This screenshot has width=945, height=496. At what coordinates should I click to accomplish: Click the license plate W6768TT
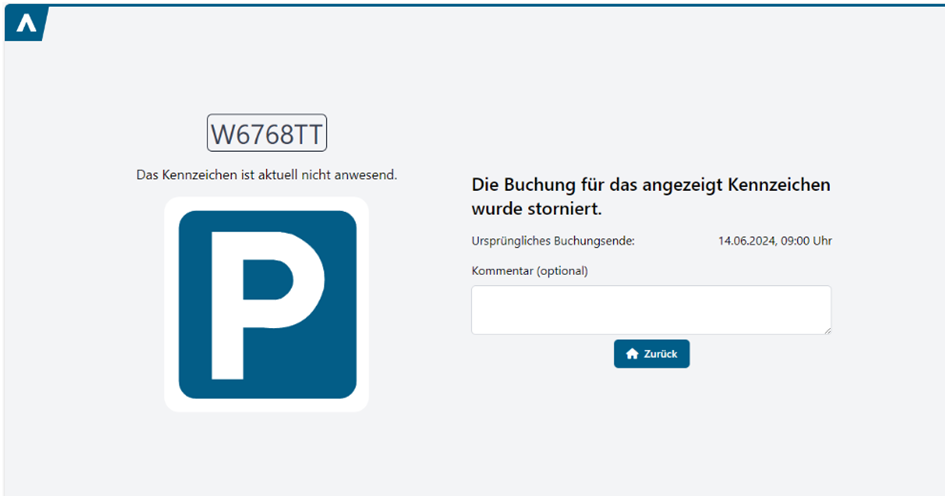pos(267,133)
